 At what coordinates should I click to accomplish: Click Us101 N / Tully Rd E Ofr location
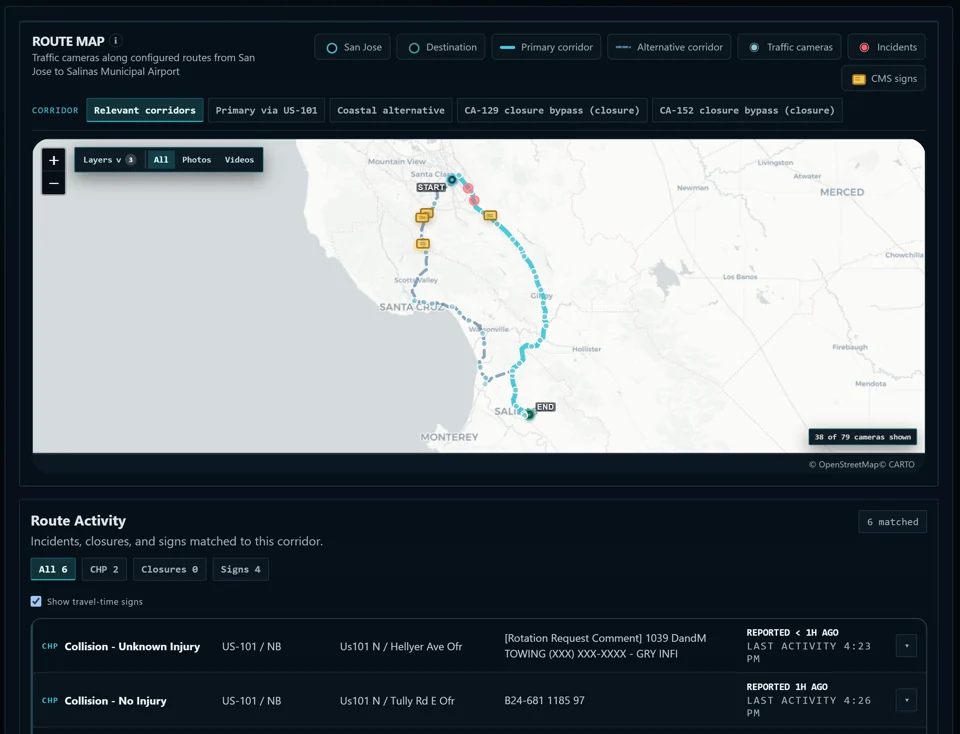tap(397, 701)
